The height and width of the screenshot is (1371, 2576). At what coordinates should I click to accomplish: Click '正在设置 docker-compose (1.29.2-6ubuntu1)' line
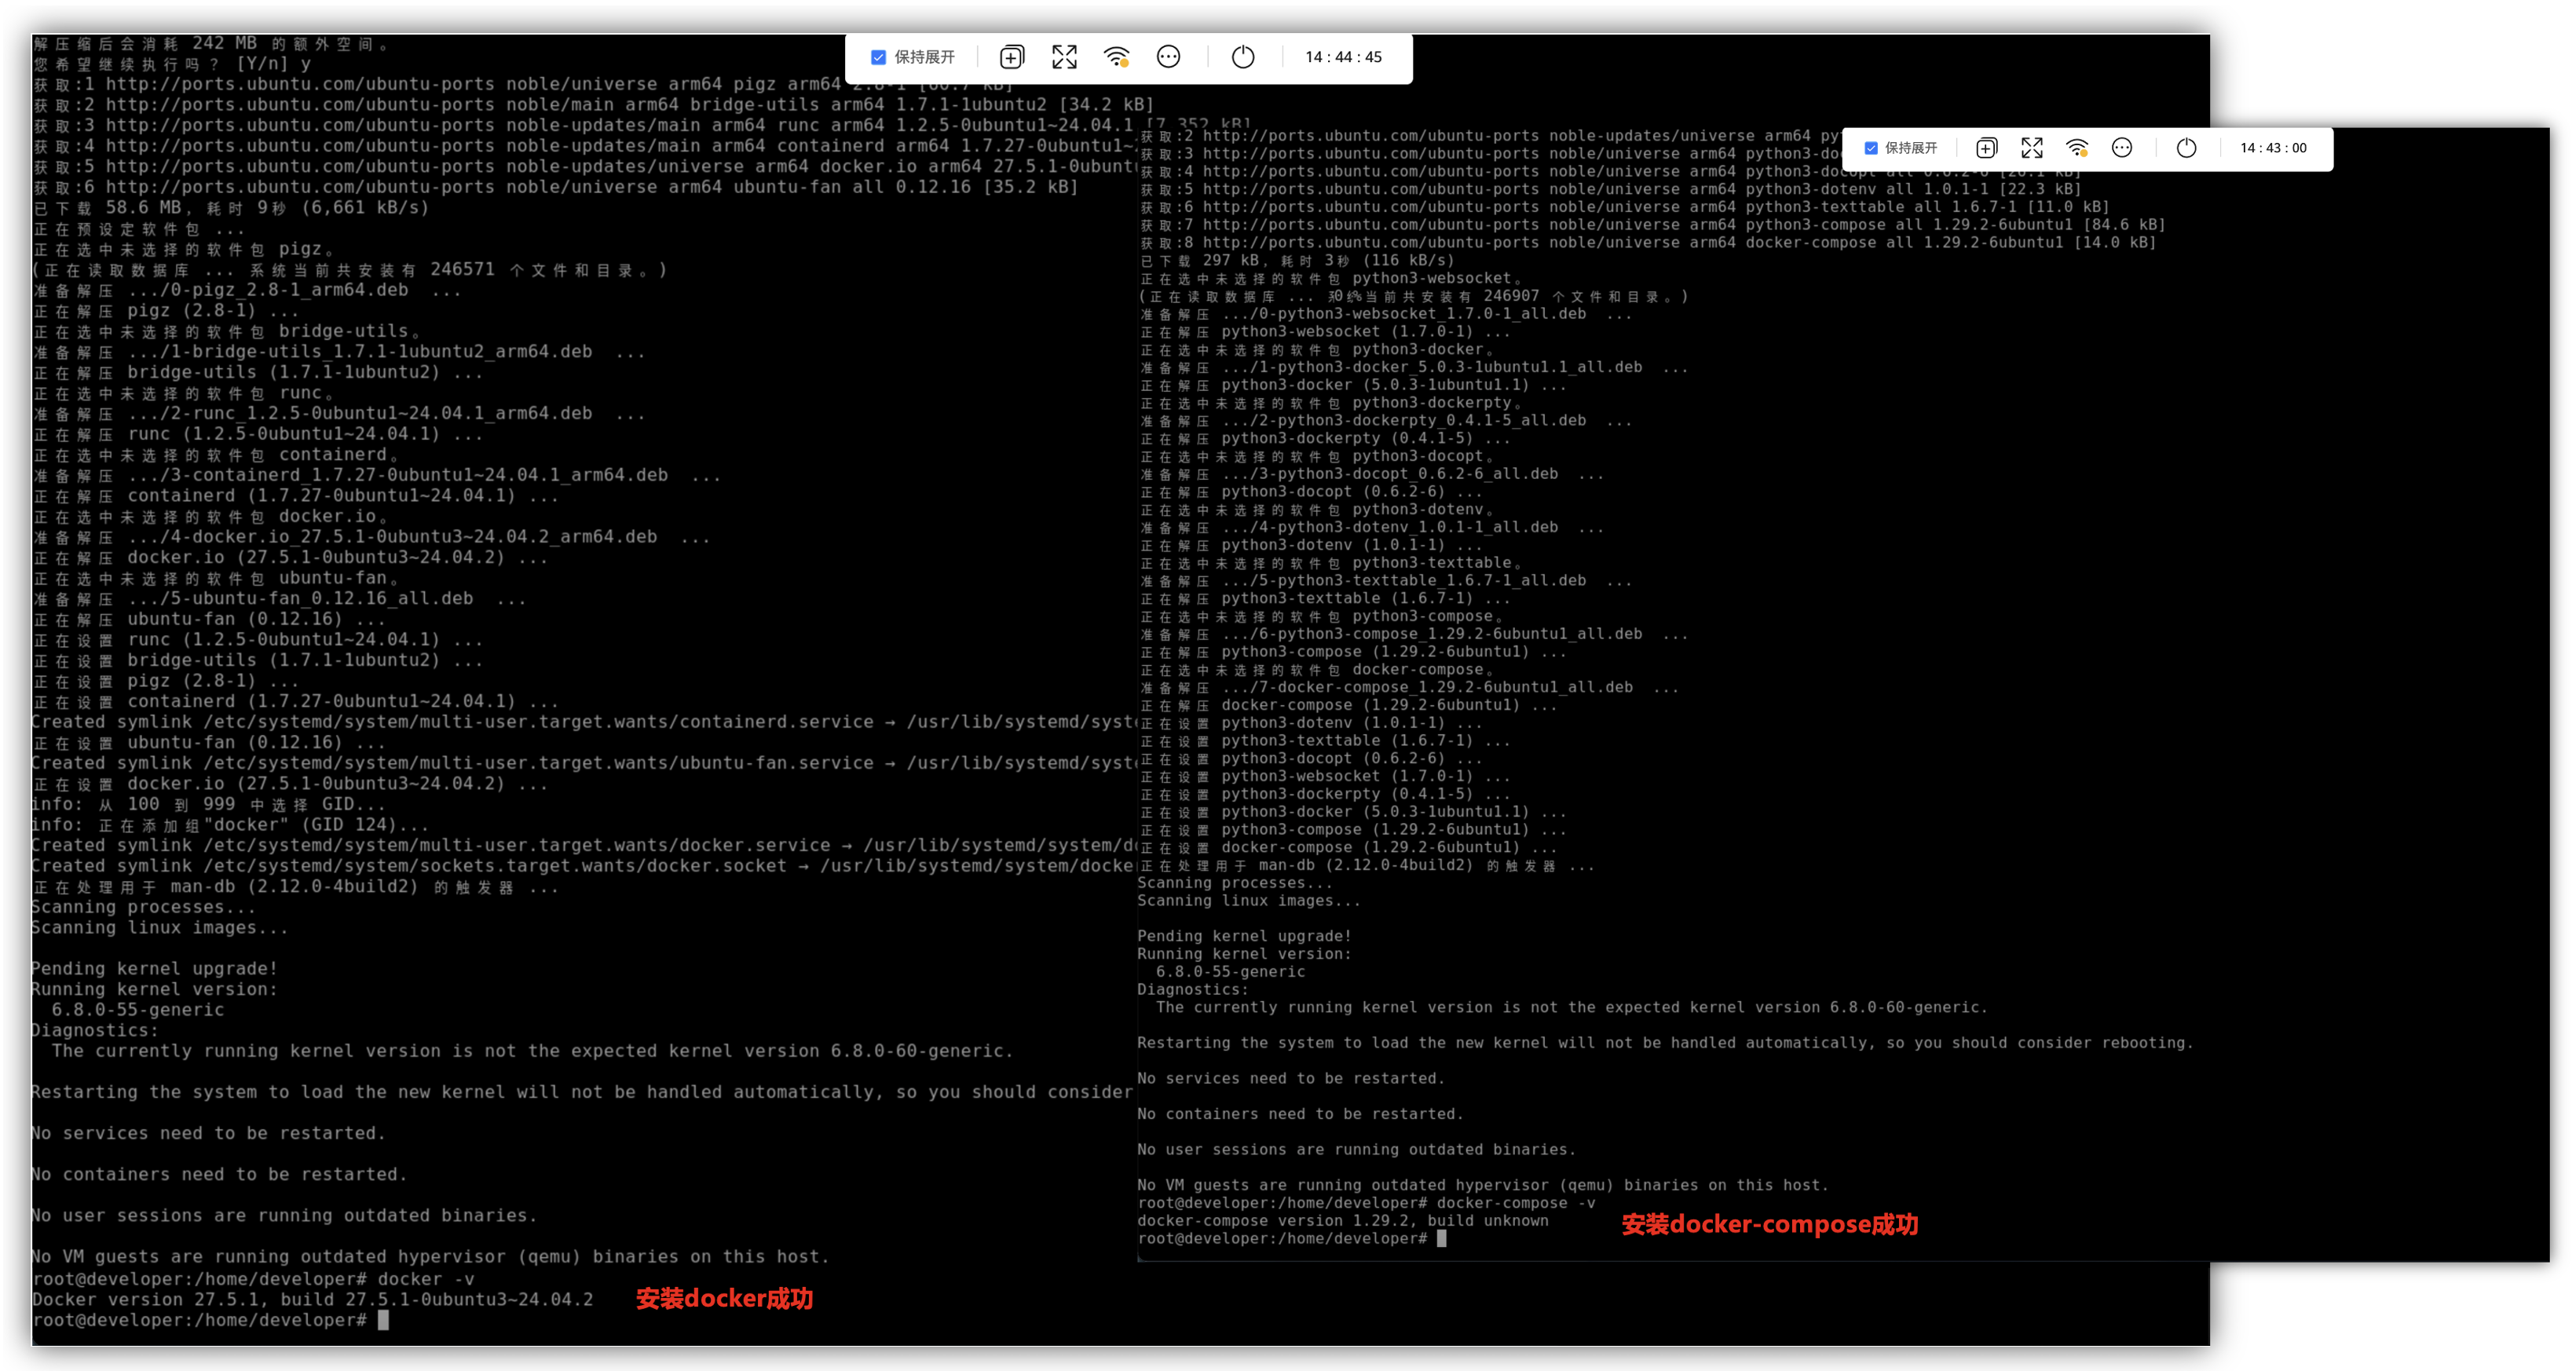(x=1348, y=848)
